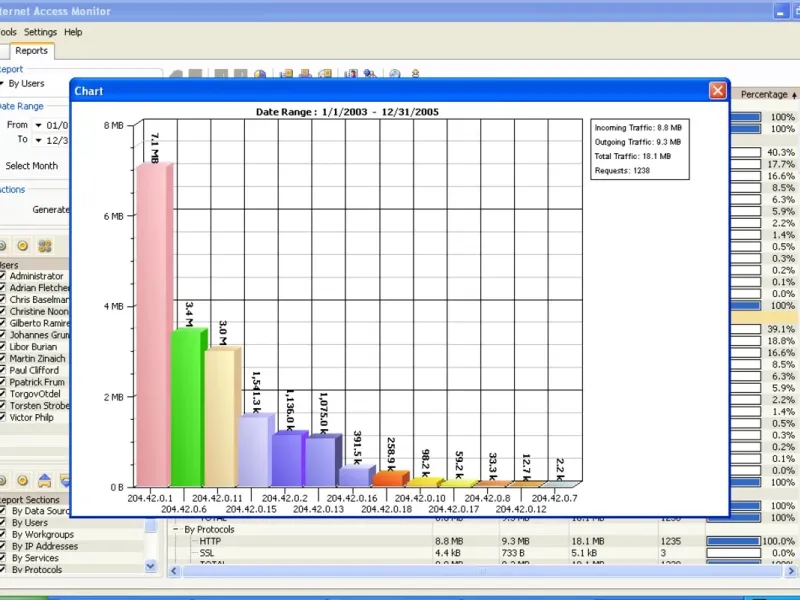Open the From date dropdown
The image size is (800, 600).
click(38, 126)
